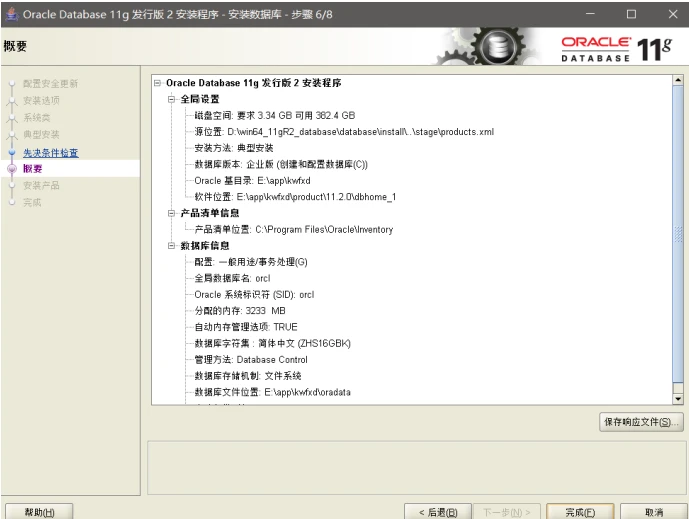Select the 分配的内存: 3233 MB row

(x=240, y=311)
